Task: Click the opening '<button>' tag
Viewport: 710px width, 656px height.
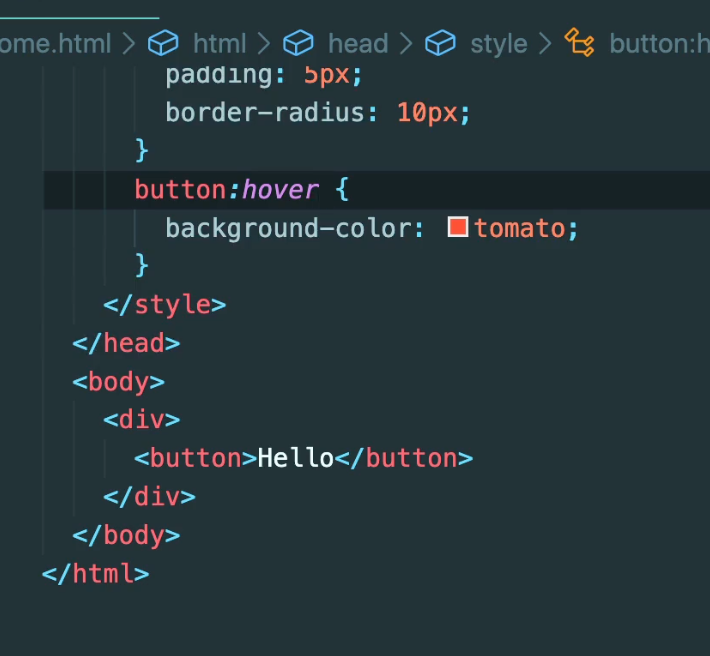Action: tap(196, 458)
